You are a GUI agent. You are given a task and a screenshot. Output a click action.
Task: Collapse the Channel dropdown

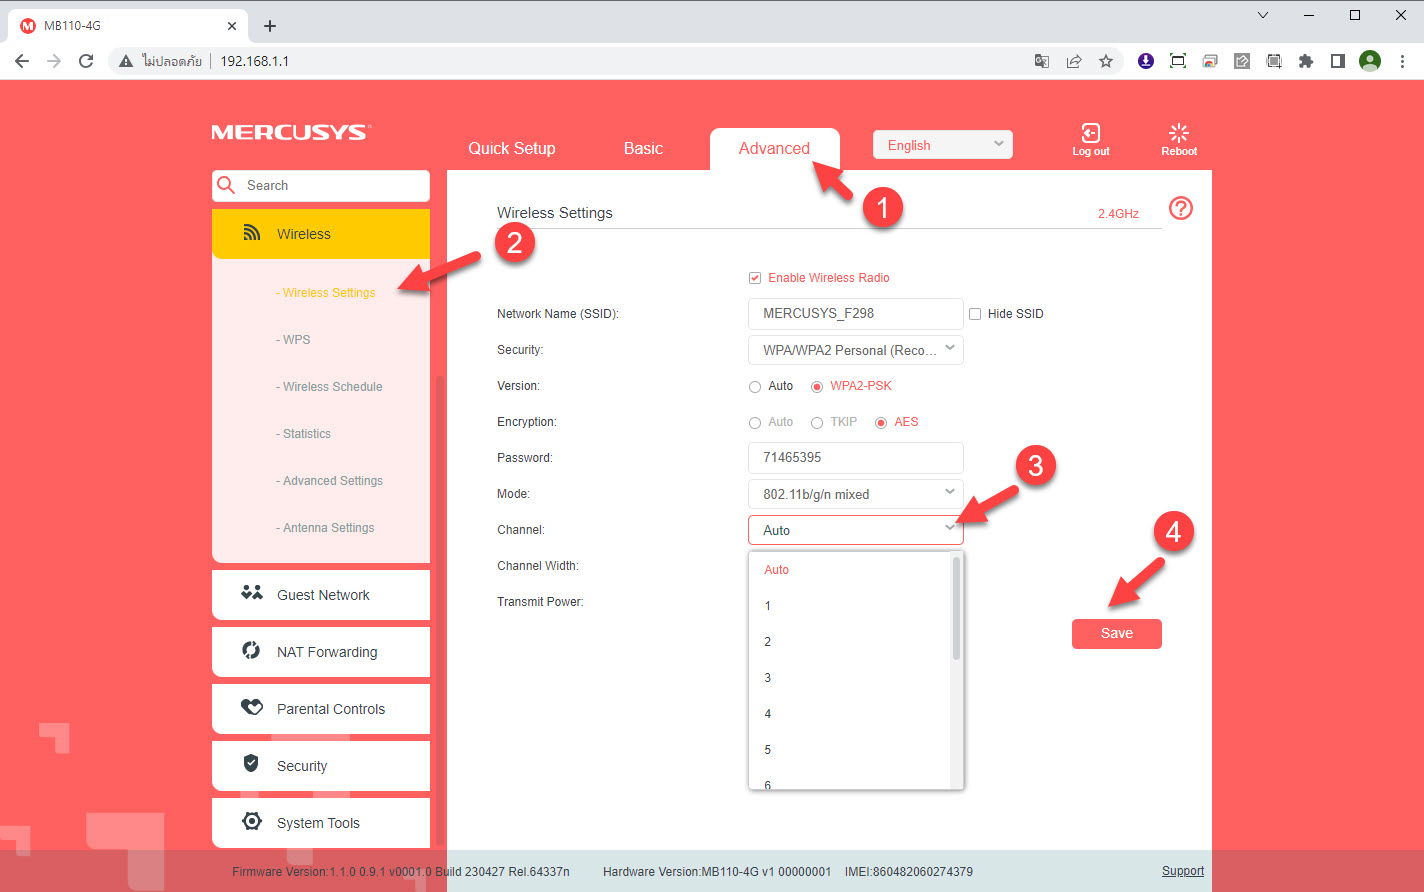[x=856, y=530]
